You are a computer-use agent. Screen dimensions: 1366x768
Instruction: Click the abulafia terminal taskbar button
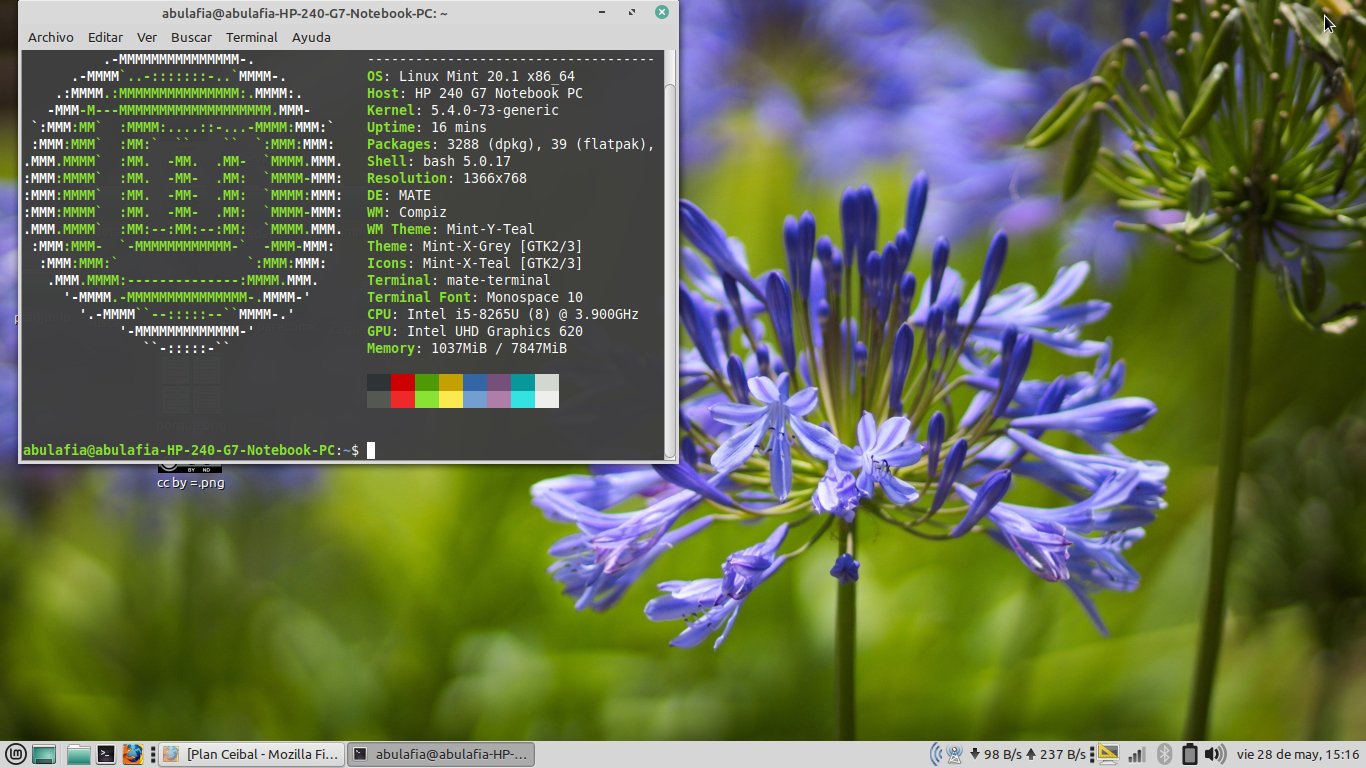(440, 755)
